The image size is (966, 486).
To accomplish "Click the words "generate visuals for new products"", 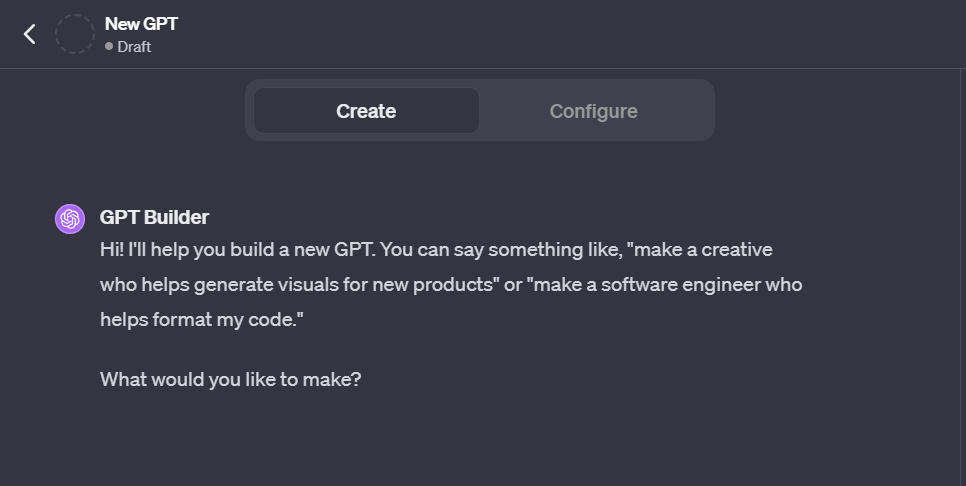I will (x=344, y=285).
